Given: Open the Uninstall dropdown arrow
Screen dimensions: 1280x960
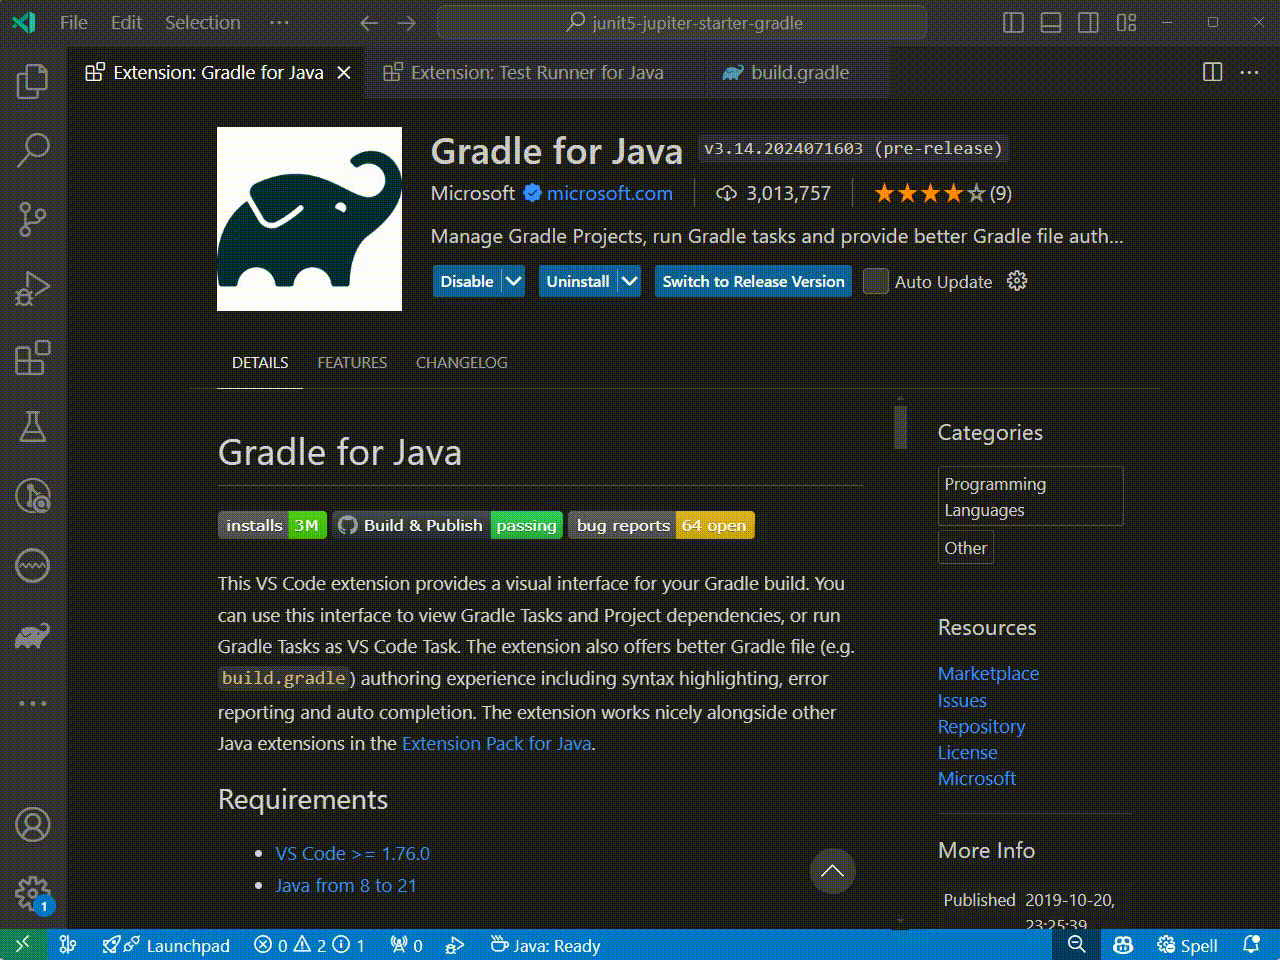Looking at the screenshot, I should coord(629,281).
